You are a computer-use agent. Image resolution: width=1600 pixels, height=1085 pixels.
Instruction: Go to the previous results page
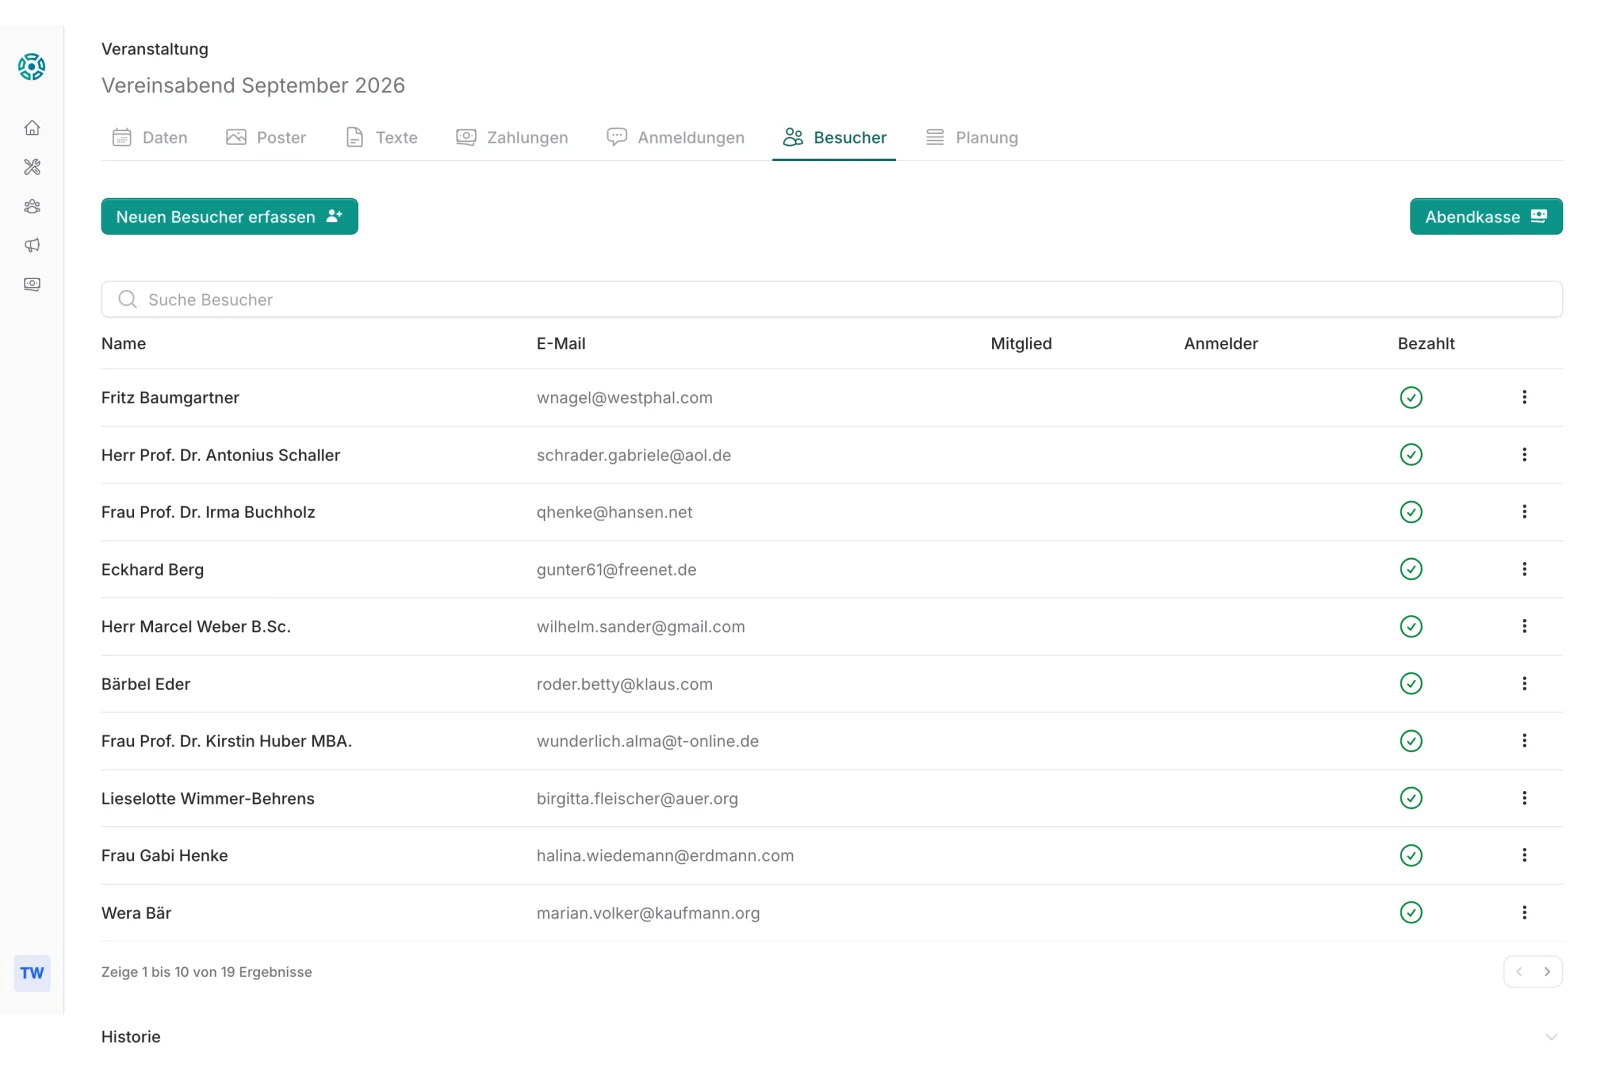coord(1519,972)
